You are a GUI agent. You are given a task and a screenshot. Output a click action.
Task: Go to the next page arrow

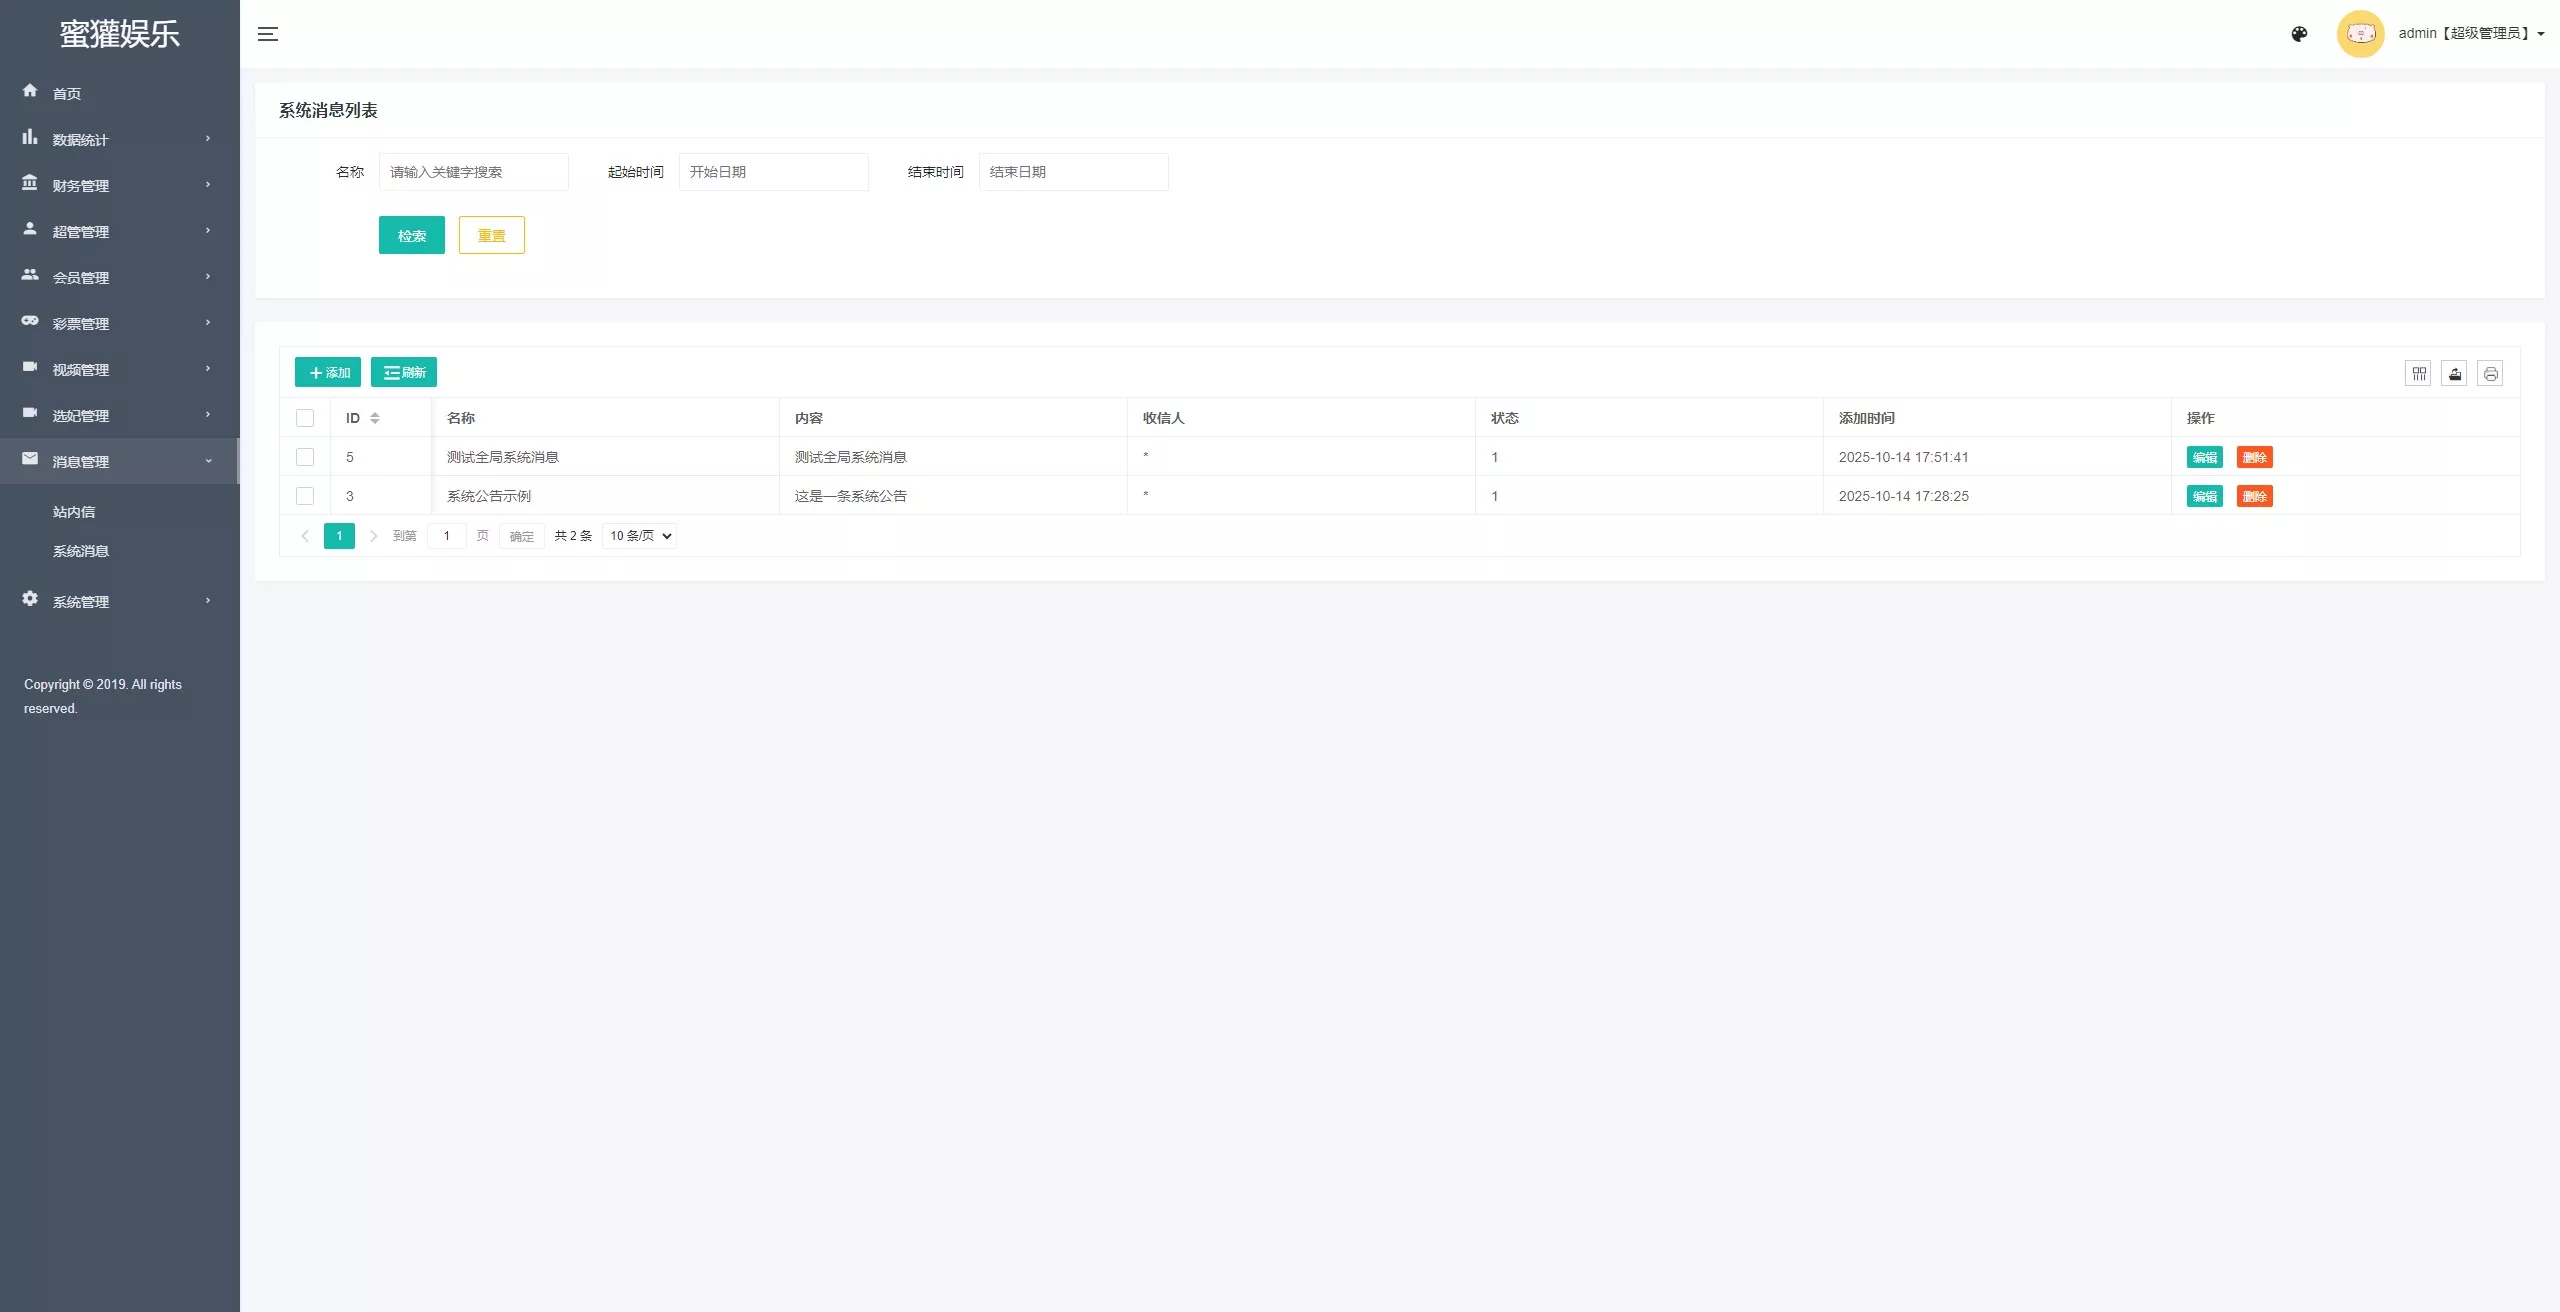tap(373, 536)
